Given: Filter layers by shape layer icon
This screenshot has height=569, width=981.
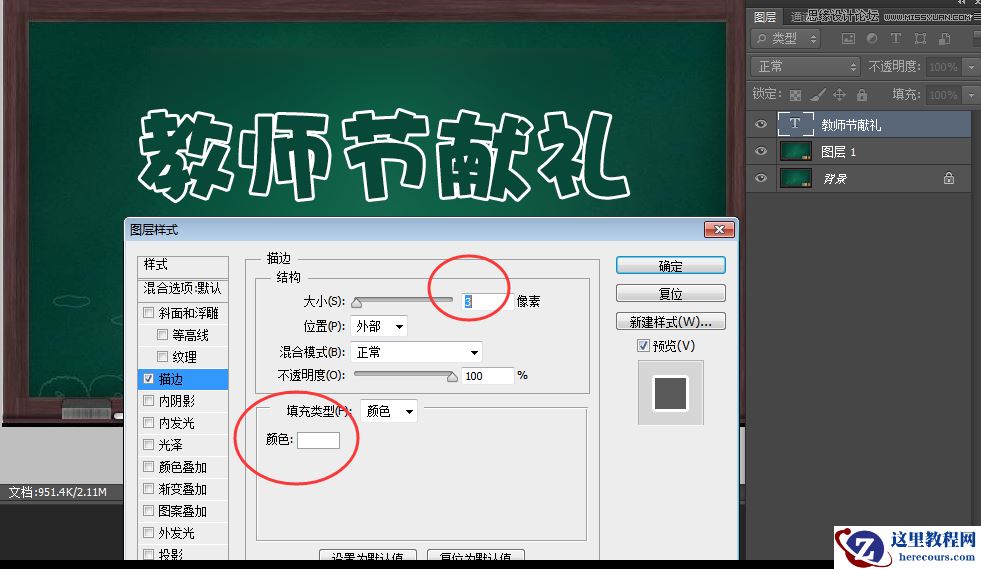Looking at the screenshot, I should click(920, 39).
